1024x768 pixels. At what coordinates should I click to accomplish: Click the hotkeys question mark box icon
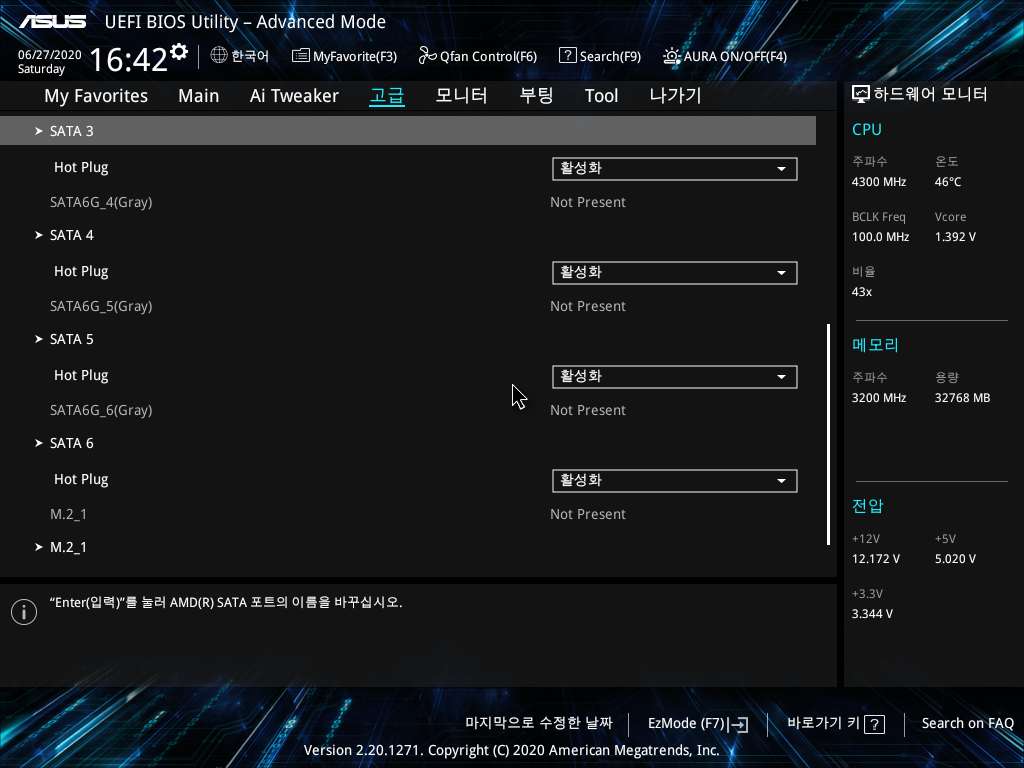pyautogui.click(x=874, y=724)
